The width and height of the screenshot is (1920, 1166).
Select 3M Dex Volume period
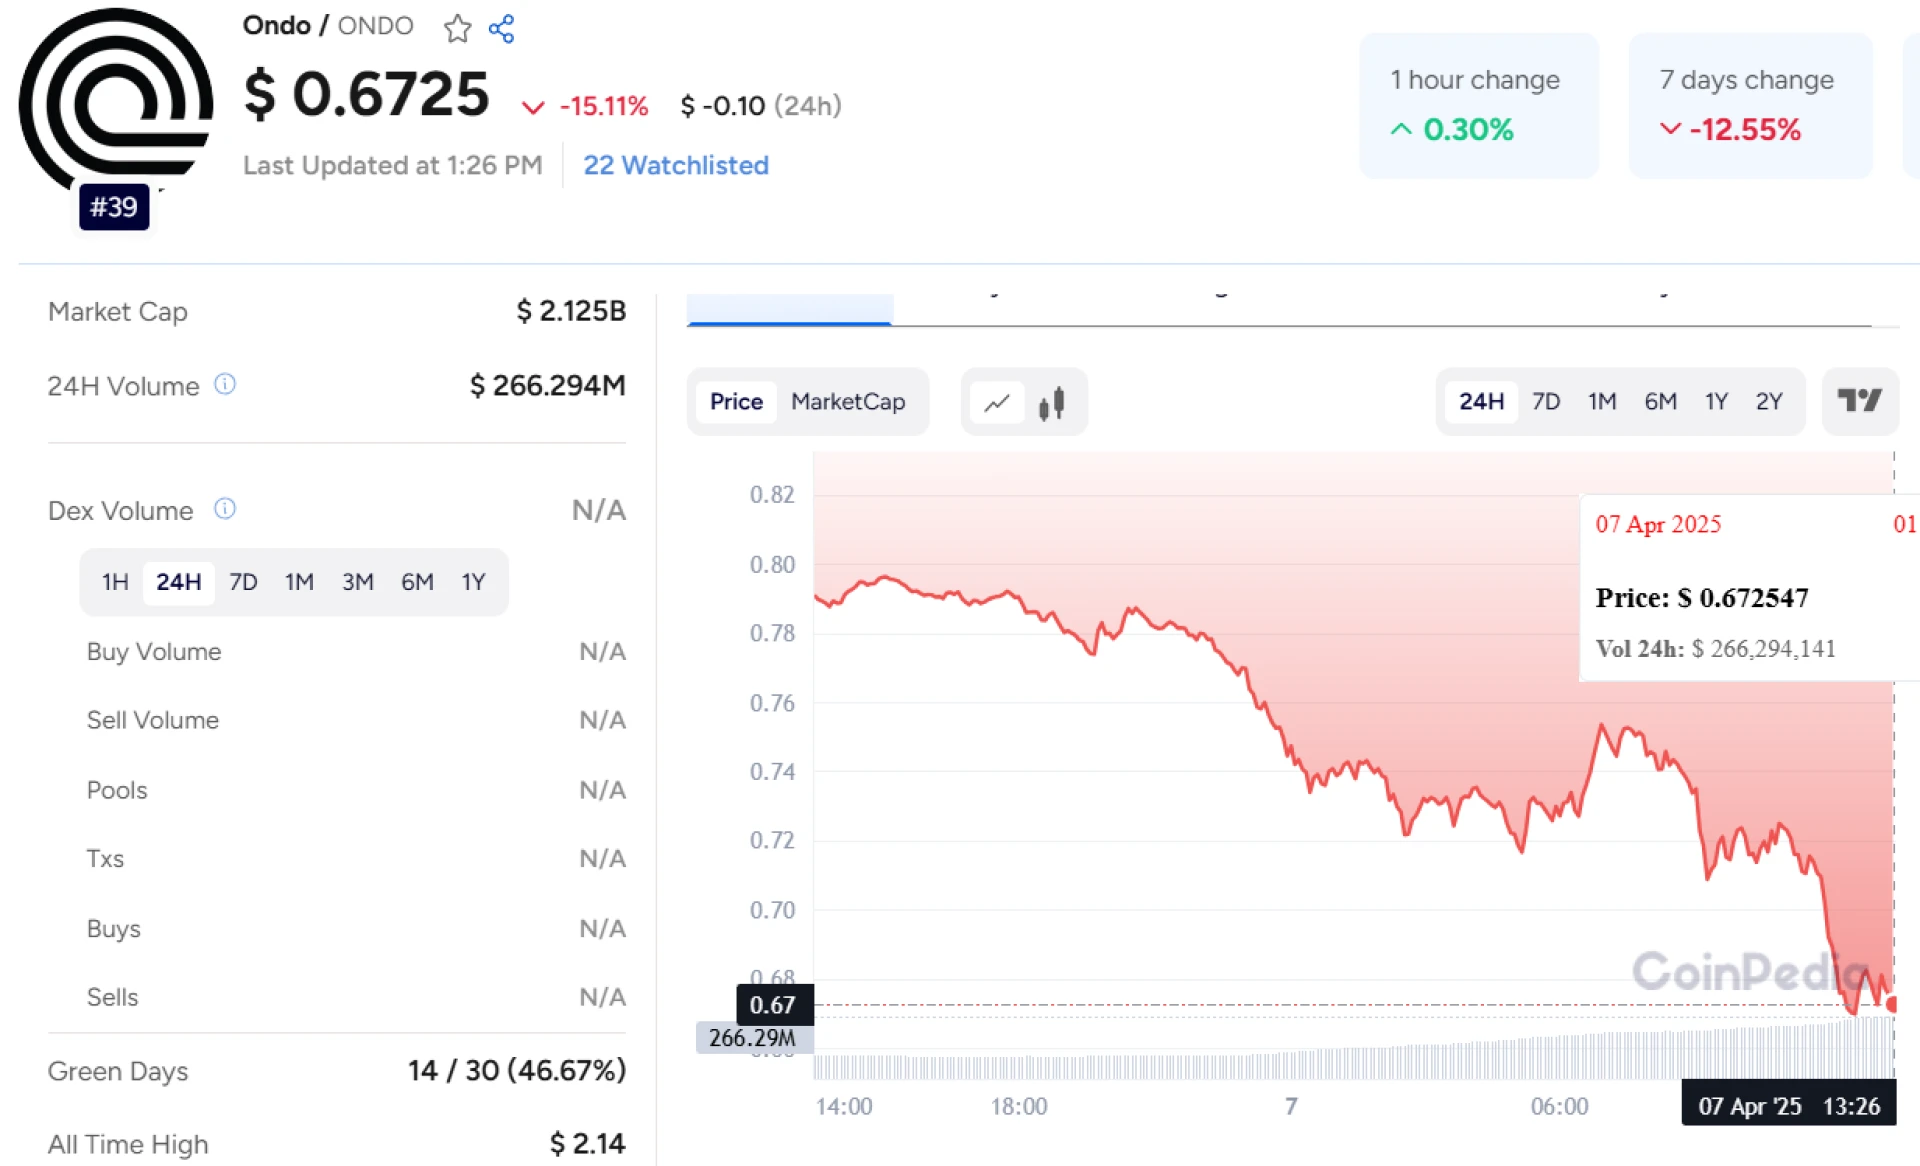(x=357, y=582)
